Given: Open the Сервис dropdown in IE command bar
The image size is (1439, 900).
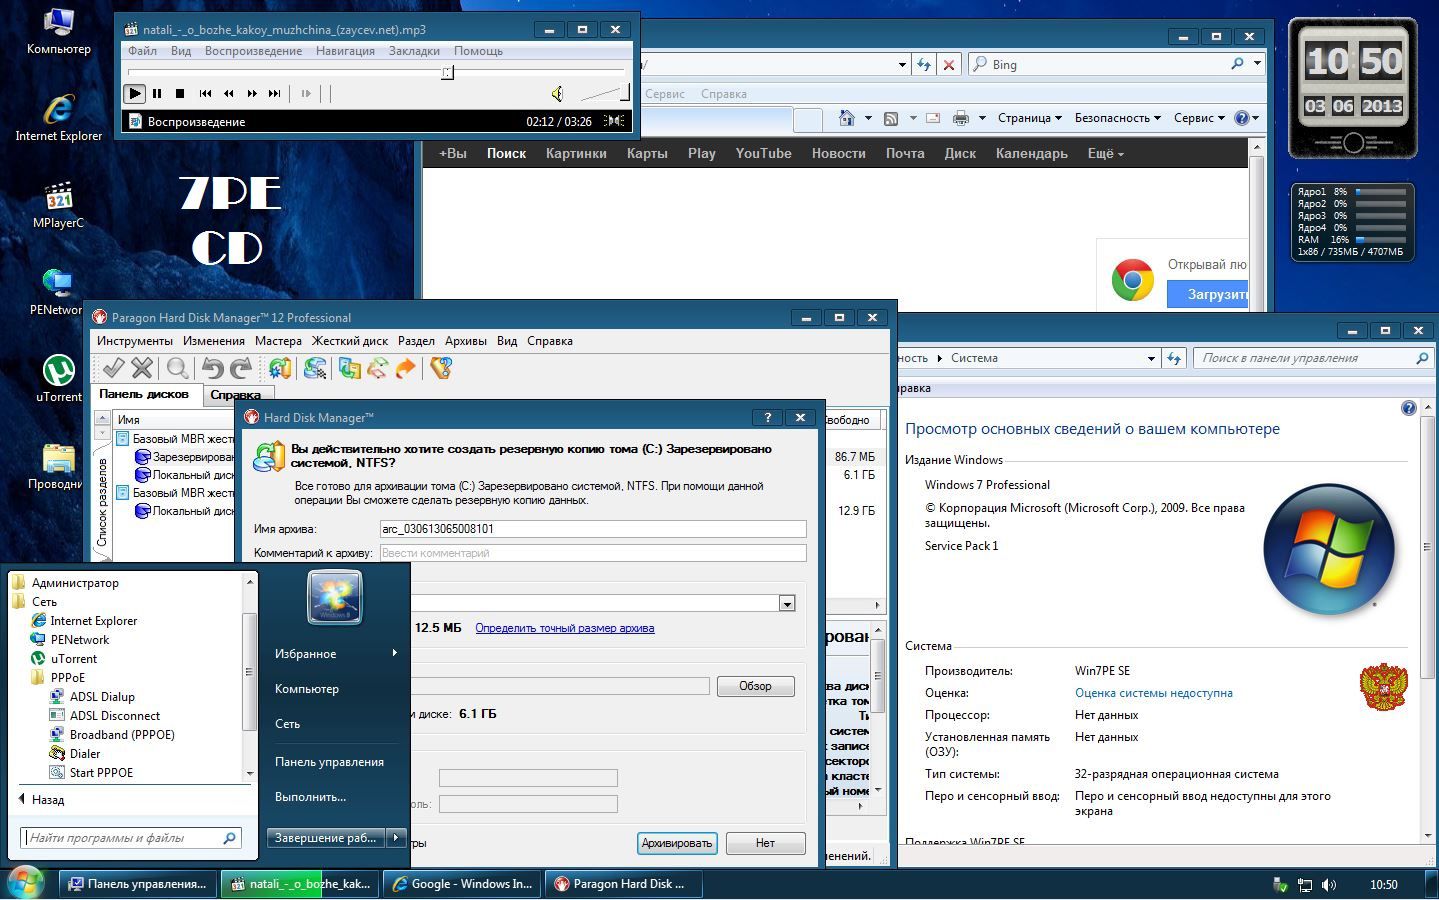Looking at the screenshot, I should (x=1198, y=118).
